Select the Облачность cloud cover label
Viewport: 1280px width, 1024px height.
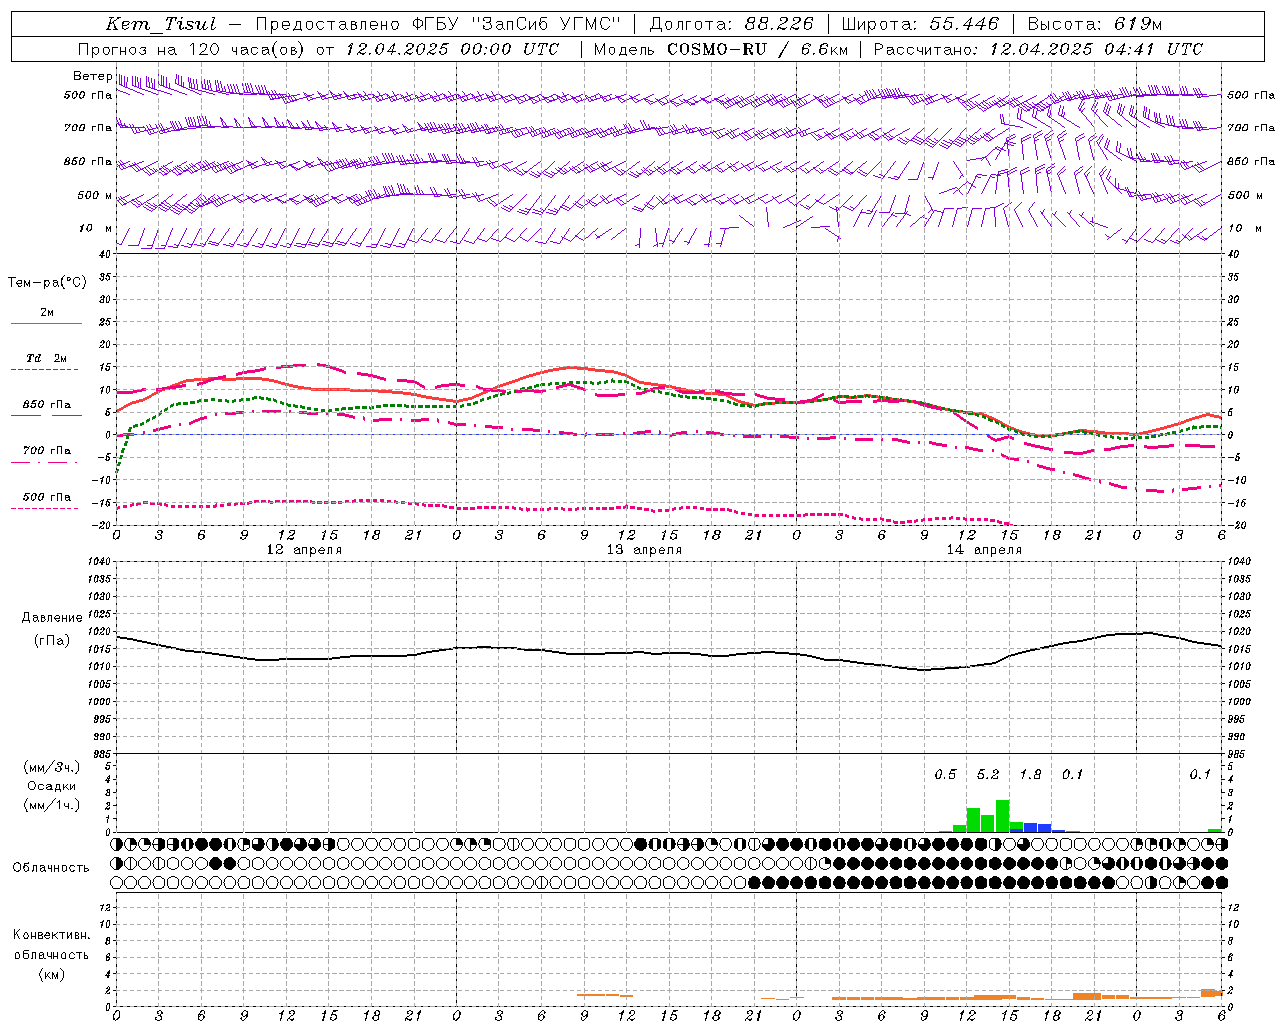[51, 867]
